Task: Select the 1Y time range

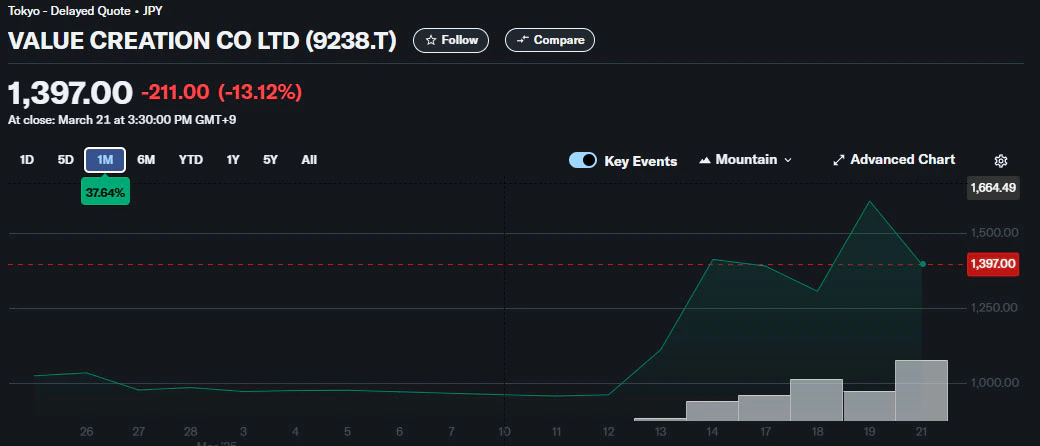Action: 233,160
